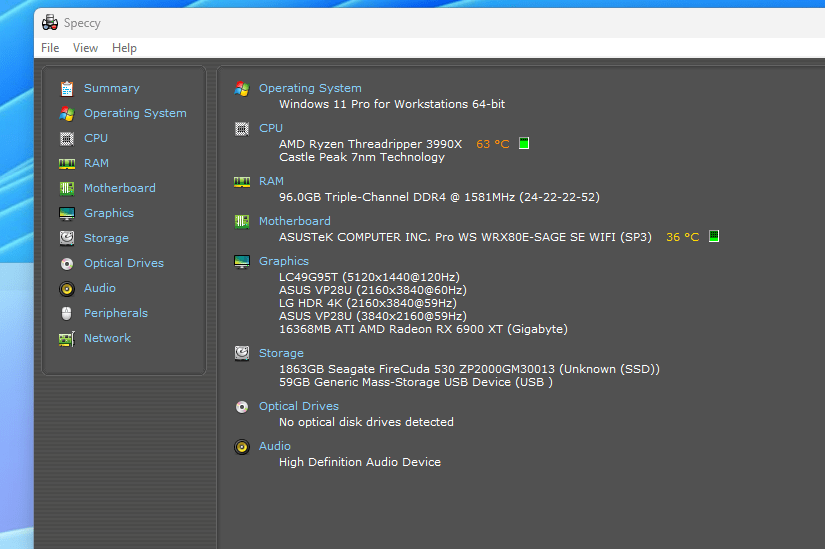Screen dimensions: 825x549
Task: Click the Operating System icon in summary panel
Action: (242, 89)
